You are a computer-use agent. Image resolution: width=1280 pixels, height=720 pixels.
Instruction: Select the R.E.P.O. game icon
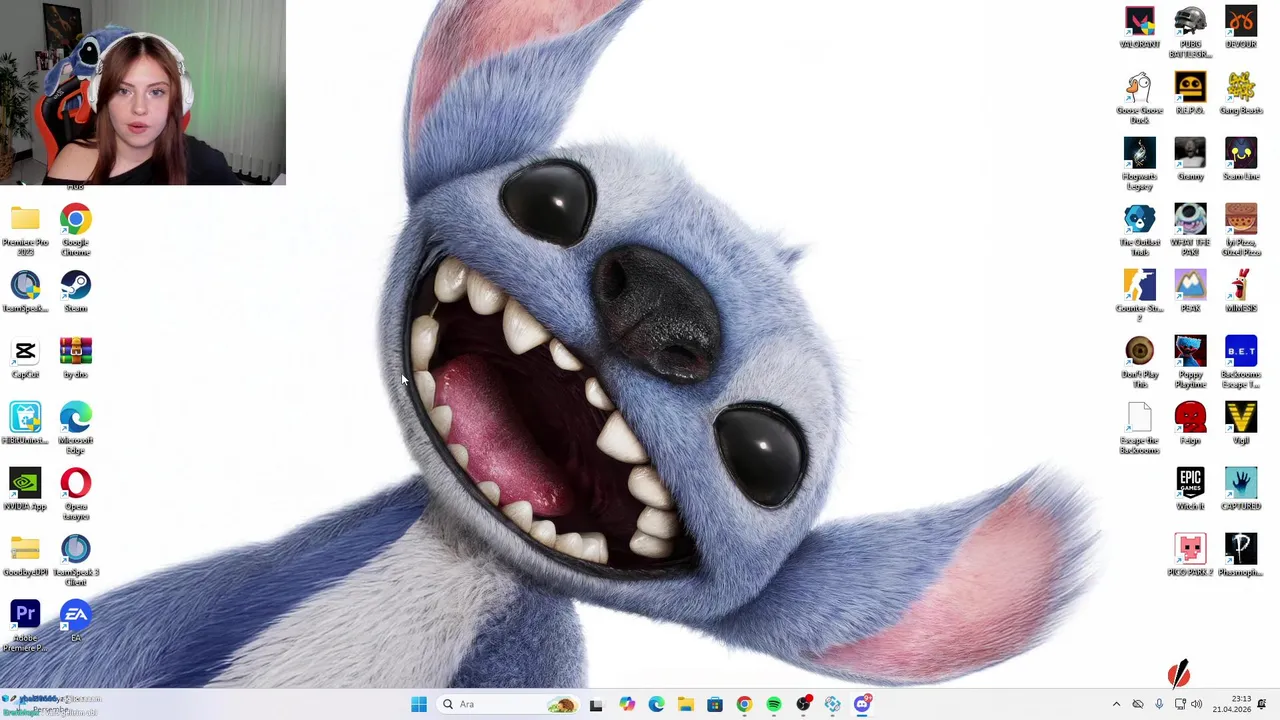pyautogui.click(x=1190, y=94)
